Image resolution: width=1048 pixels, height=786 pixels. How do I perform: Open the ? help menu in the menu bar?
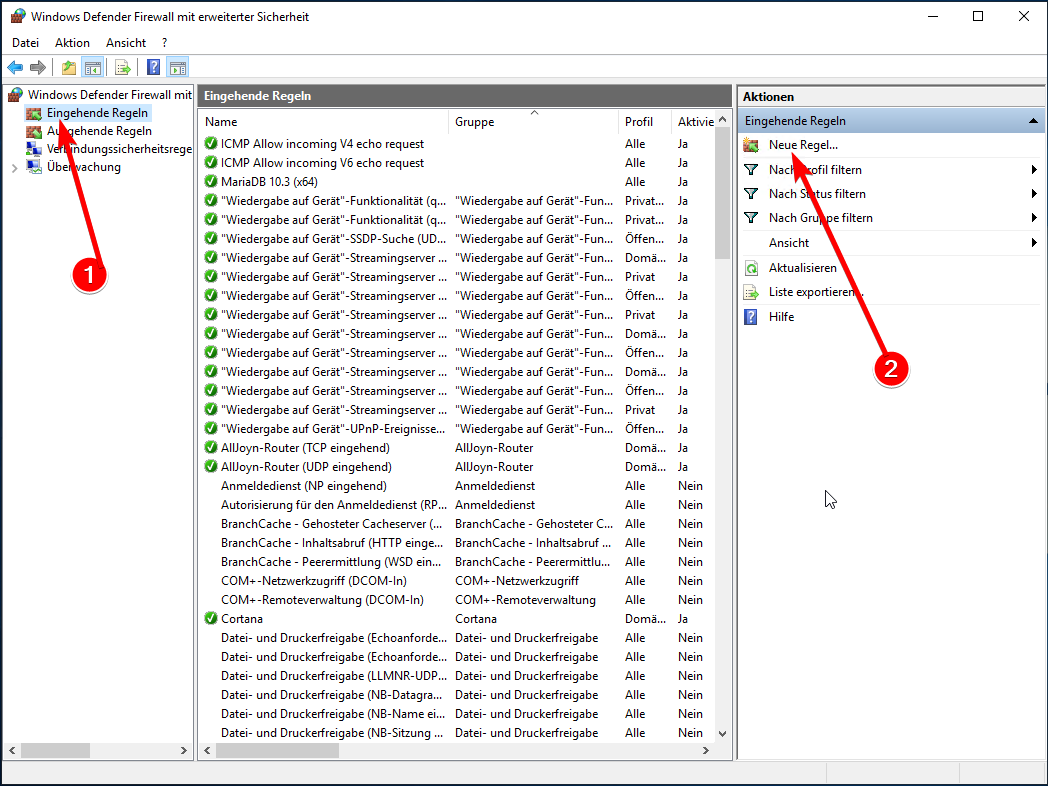point(164,43)
